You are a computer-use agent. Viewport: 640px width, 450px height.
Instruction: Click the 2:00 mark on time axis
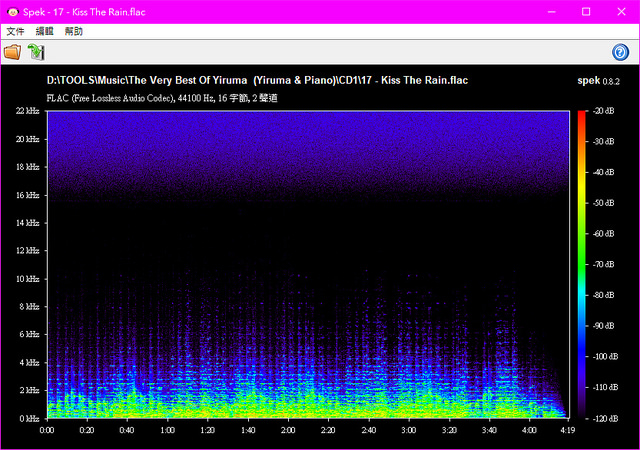coord(288,430)
